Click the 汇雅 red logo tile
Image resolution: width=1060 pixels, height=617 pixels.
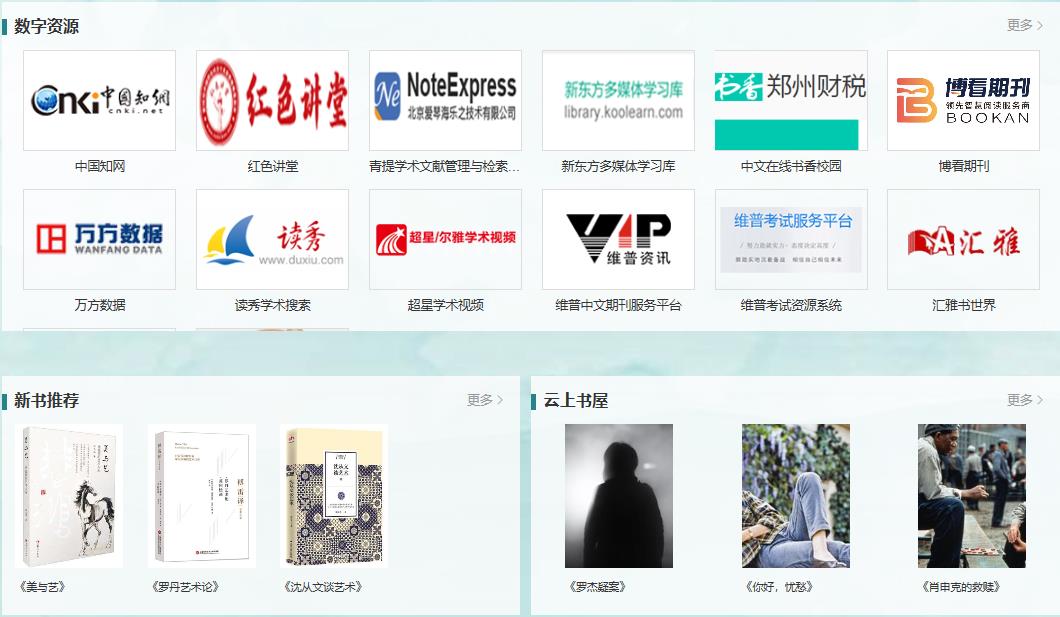[x=963, y=239]
